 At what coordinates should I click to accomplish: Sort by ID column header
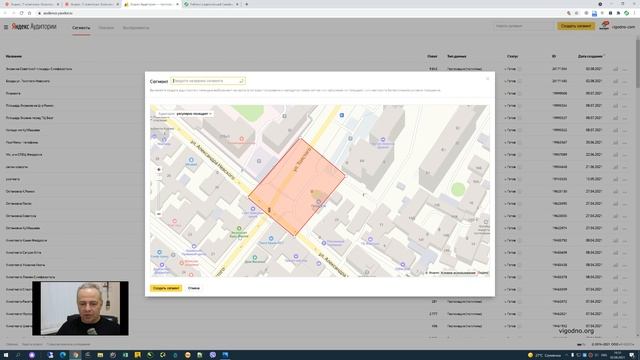pos(554,56)
